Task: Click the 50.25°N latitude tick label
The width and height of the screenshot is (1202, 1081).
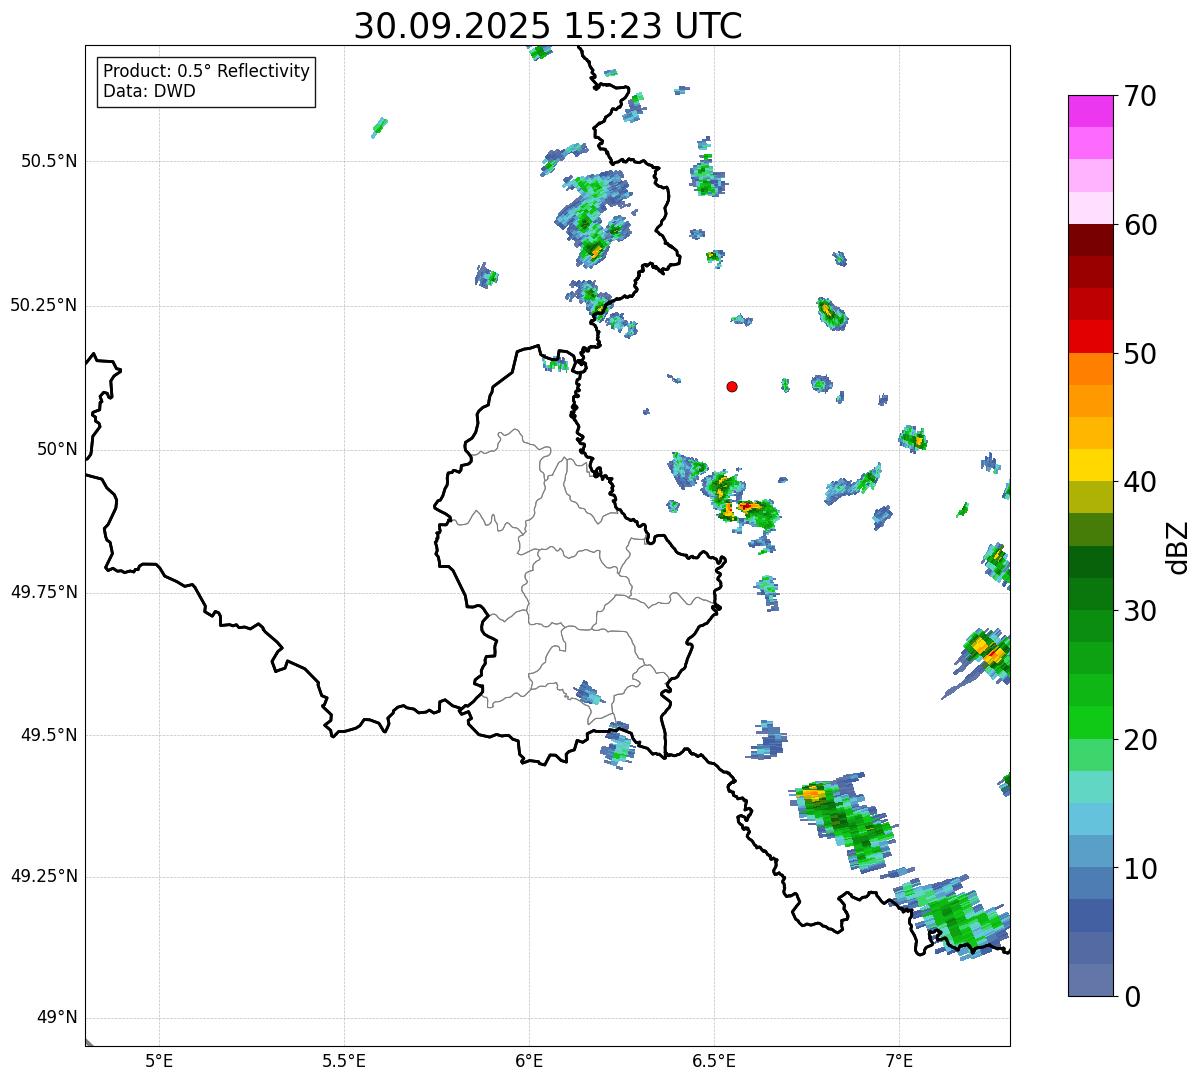Action: (43, 305)
